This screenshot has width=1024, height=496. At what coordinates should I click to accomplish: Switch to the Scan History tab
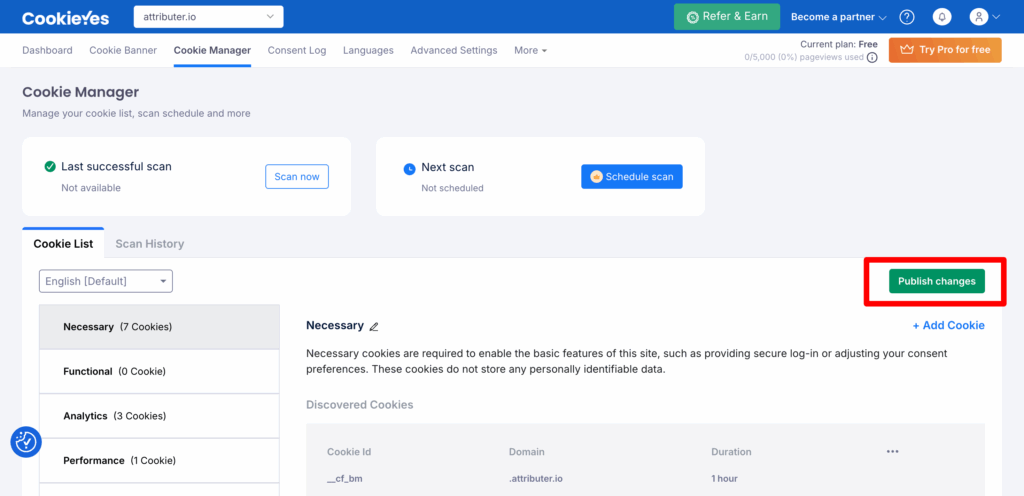pyautogui.click(x=149, y=244)
